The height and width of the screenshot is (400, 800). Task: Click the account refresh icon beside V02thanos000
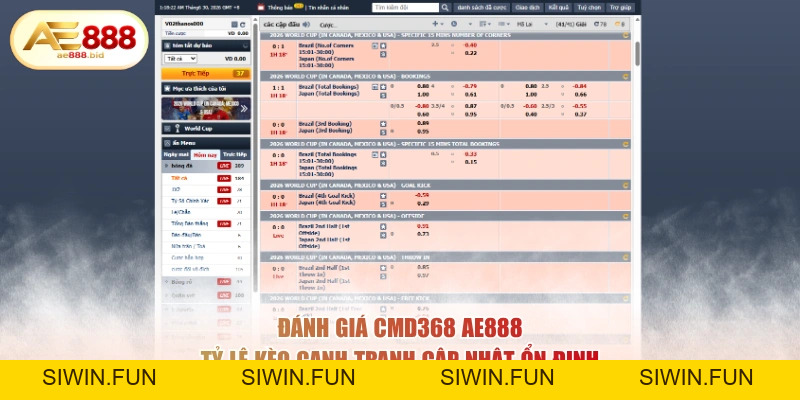(x=242, y=24)
